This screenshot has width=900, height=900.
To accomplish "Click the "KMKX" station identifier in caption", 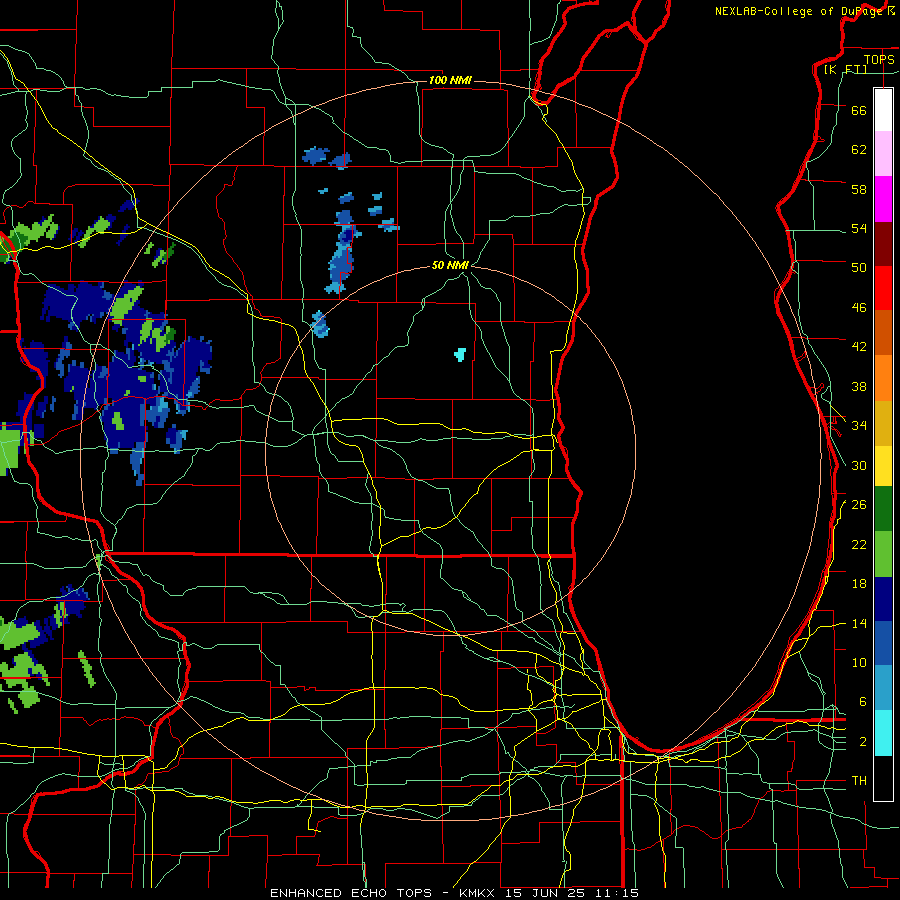I will pos(479,893).
